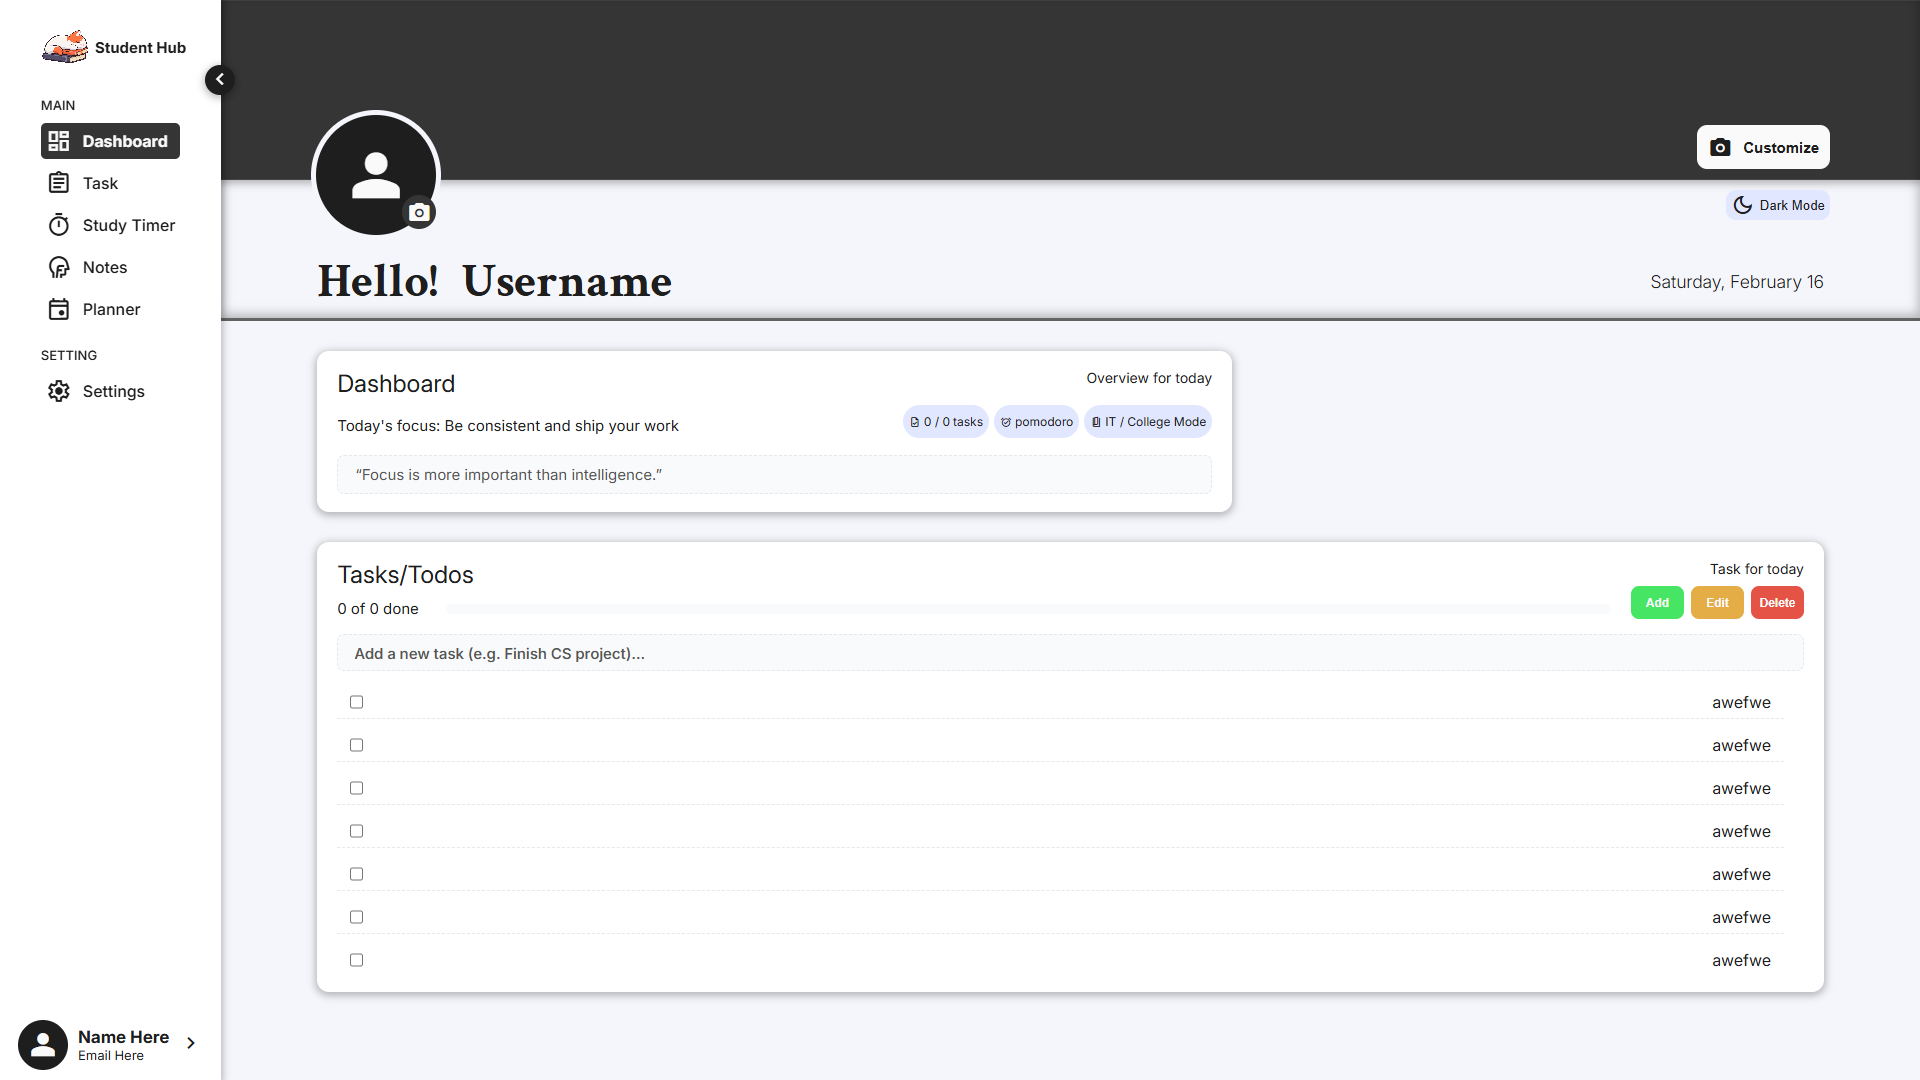The height and width of the screenshot is (1080, 1920).
Task: Click the Student Hub logo icon
Action: tap(64, 47)
